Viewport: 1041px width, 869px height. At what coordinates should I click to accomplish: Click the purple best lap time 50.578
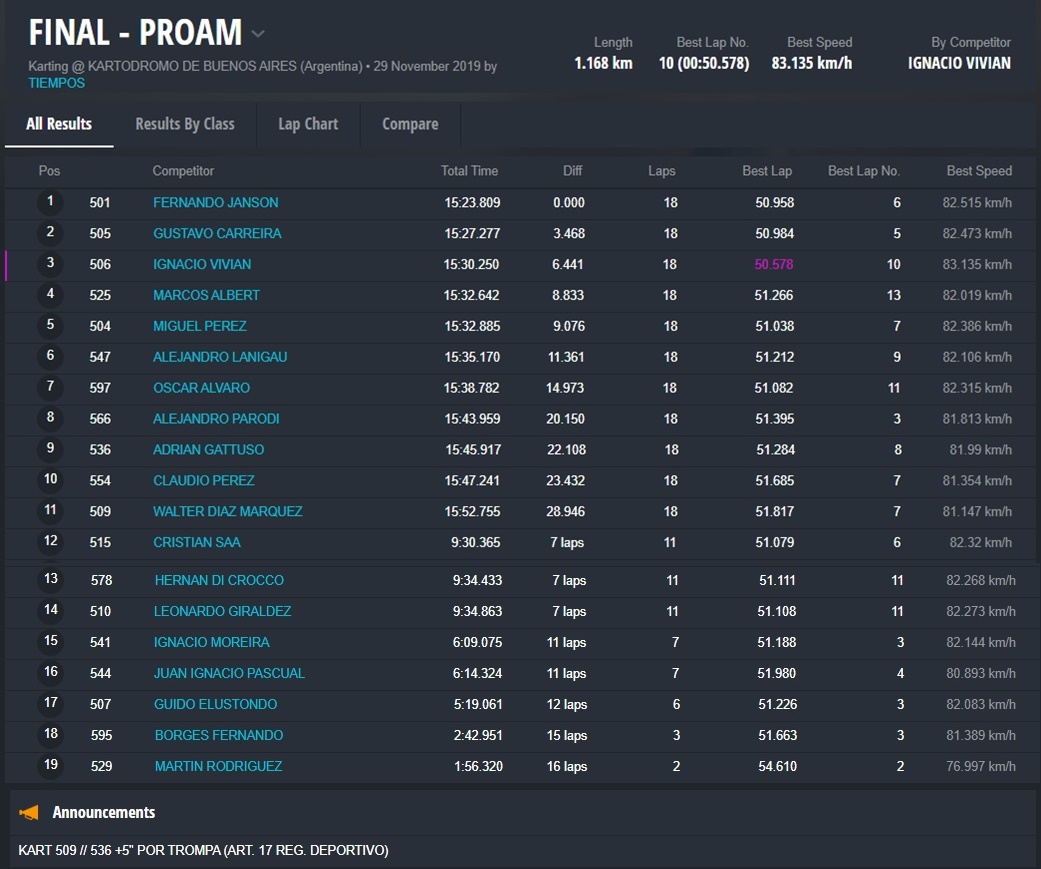coord(774,265)
